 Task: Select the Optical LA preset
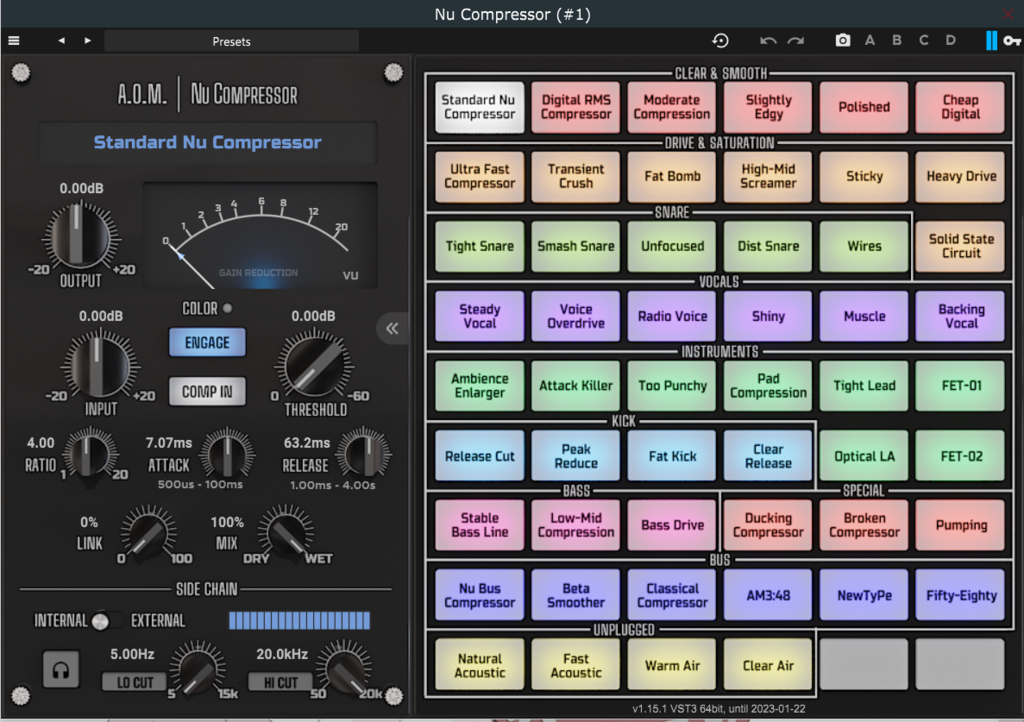[x=864, y=456]
